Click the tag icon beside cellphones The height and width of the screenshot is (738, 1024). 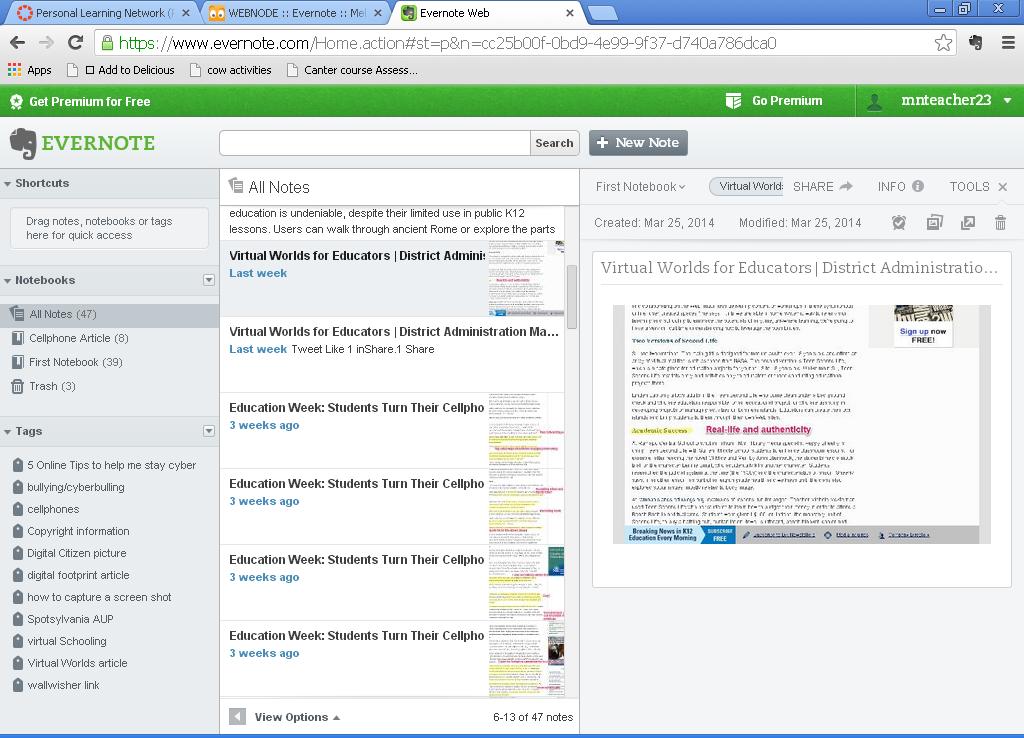pyautogui.click(x=18, y=509)
